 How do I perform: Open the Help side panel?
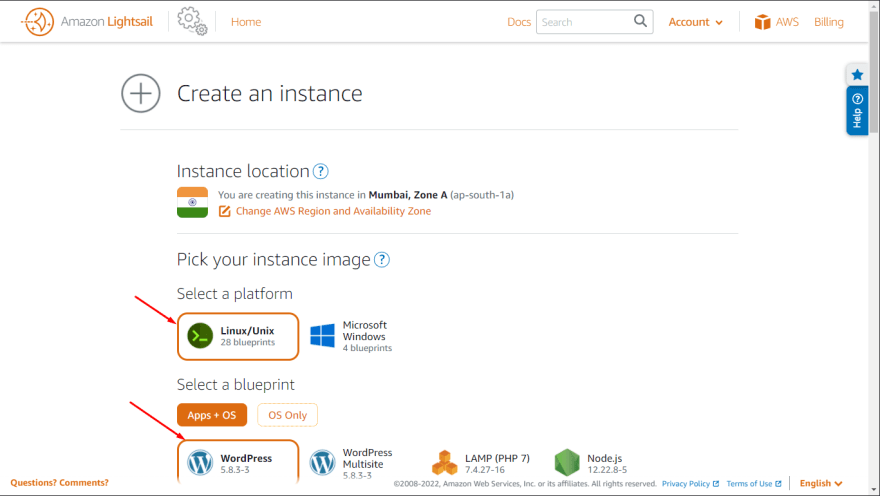pyautogui.click(x=857, y=111)
